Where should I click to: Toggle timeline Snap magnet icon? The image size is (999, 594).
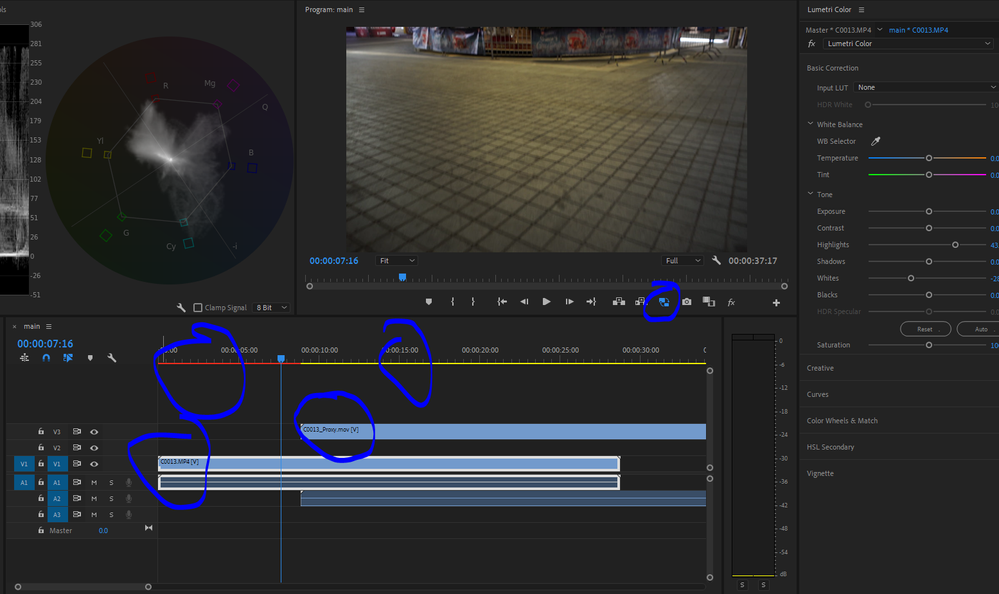[46, 357]
